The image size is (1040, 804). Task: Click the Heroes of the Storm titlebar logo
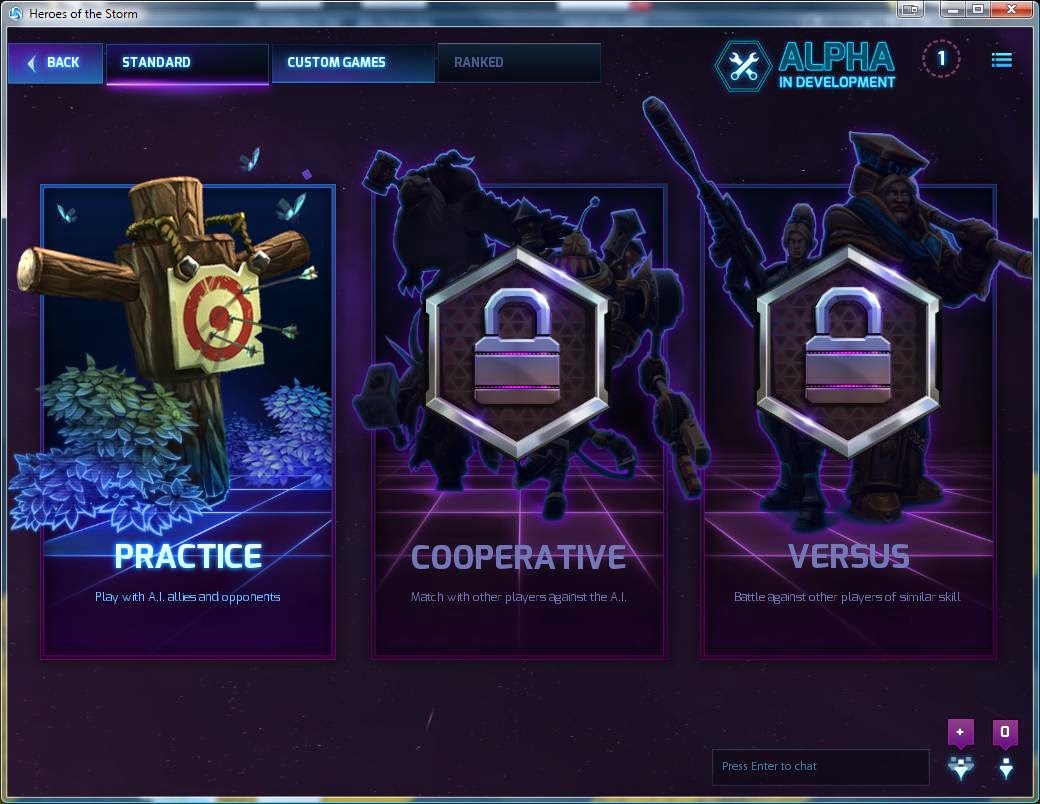click(x=15, y=13)
